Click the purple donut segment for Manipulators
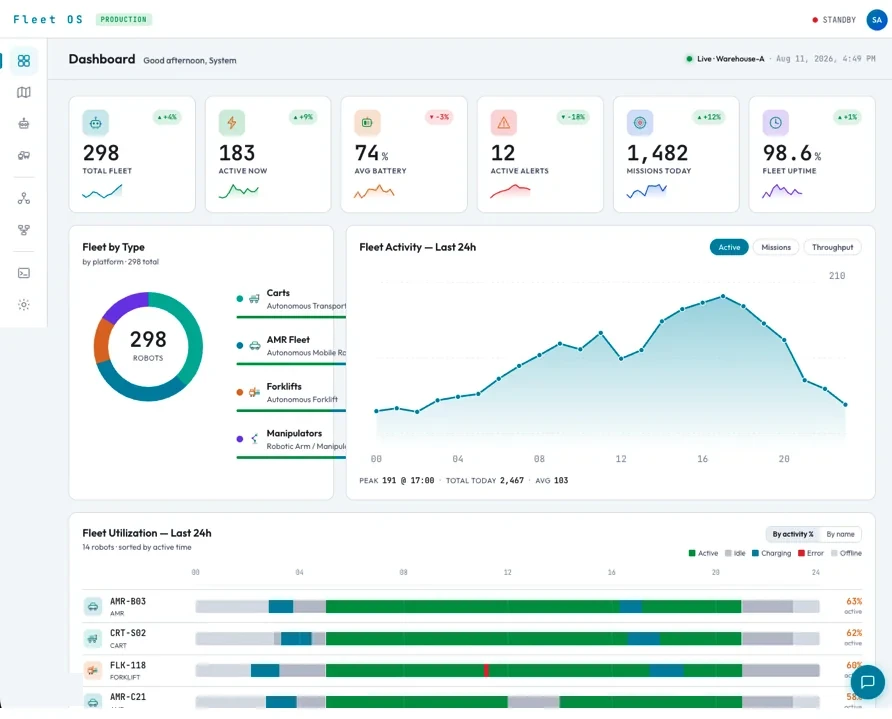This screenshot has height=719, width=892. pos(122,306)
